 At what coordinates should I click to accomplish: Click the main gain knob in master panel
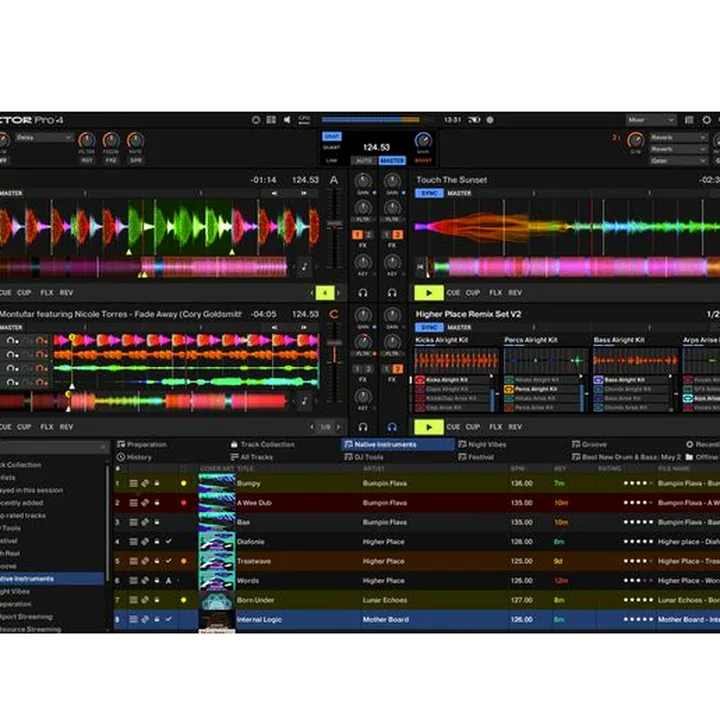pos(423,140)
